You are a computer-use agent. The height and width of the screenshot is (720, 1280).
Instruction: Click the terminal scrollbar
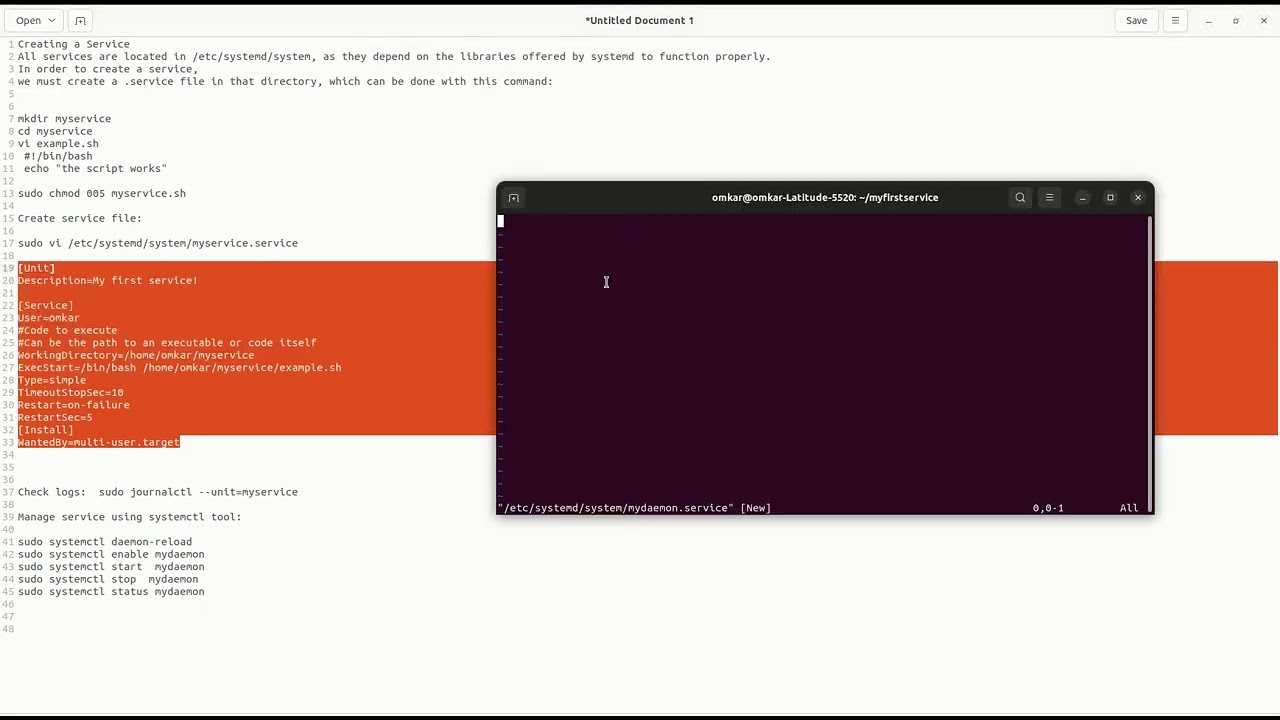coord(1150,362)
